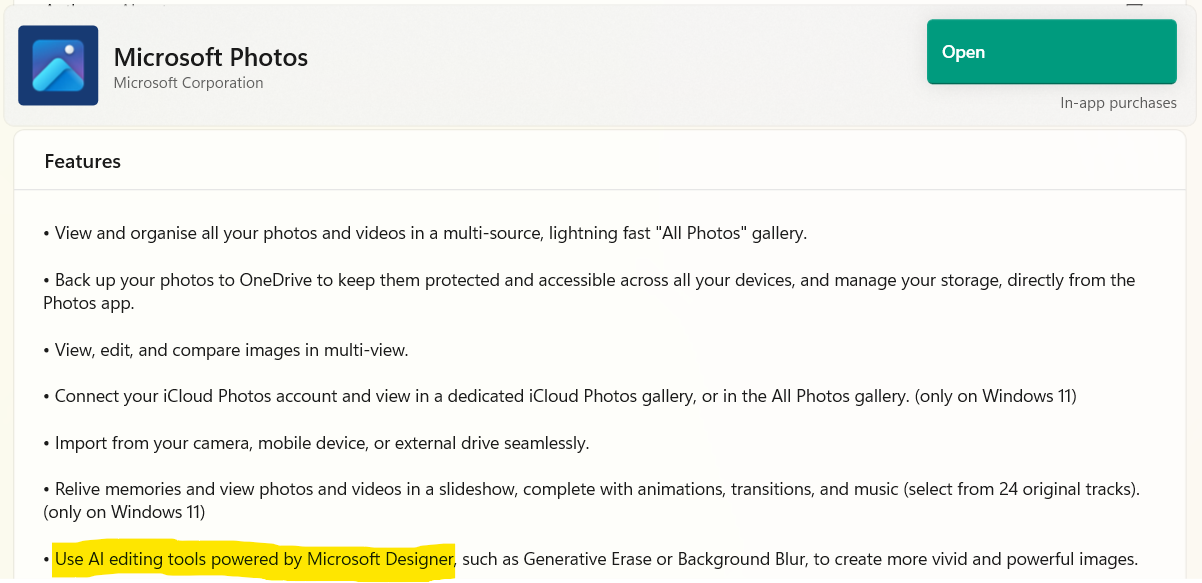
Task: Click the In-app purchases label
Action: [1119, 102]
